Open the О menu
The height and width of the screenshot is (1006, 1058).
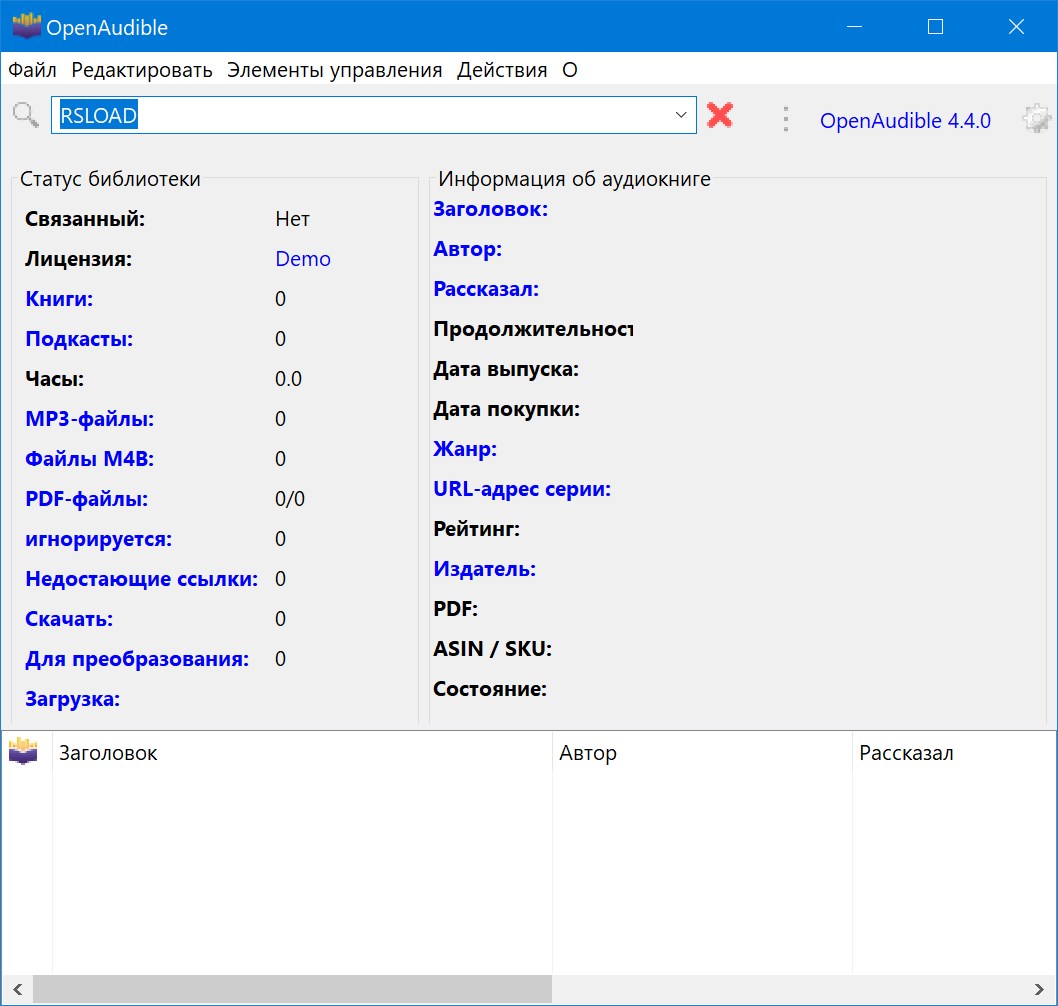tap(570, 70)
